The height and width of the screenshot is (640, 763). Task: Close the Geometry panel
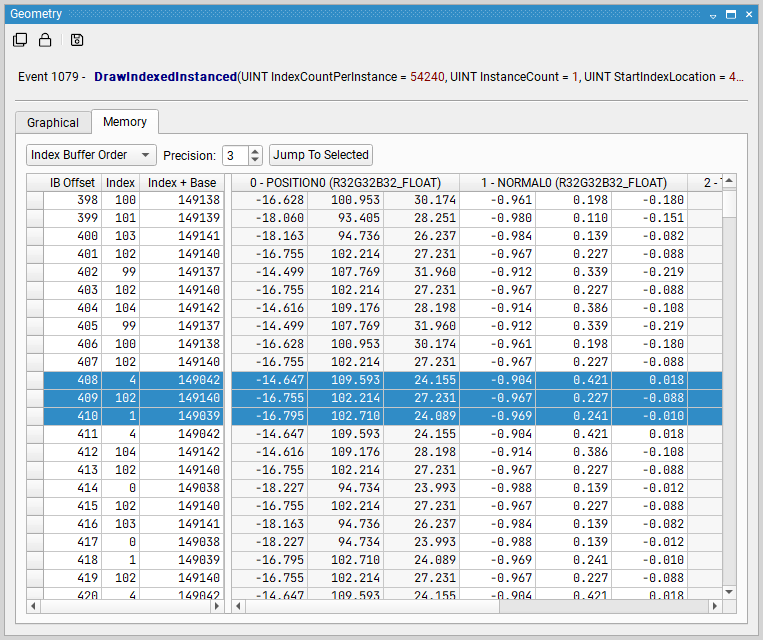tap(749, 15)
